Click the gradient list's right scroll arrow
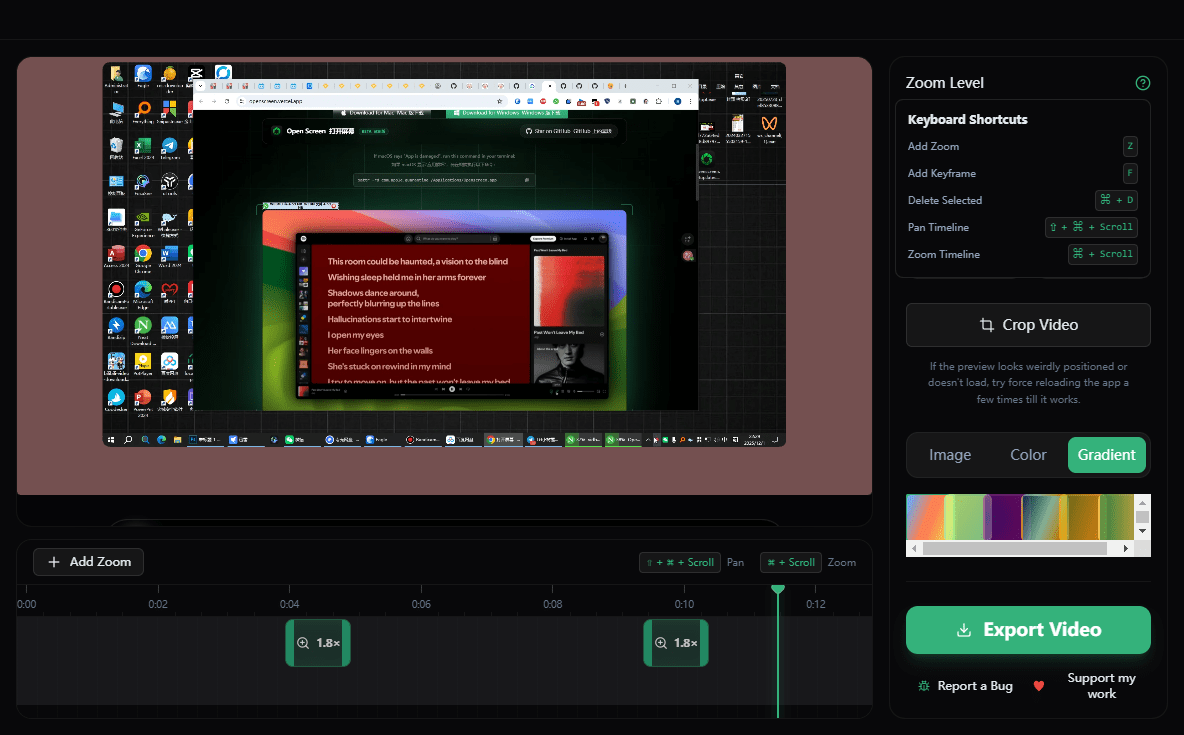1184x735 pixels. point(1126,549)
